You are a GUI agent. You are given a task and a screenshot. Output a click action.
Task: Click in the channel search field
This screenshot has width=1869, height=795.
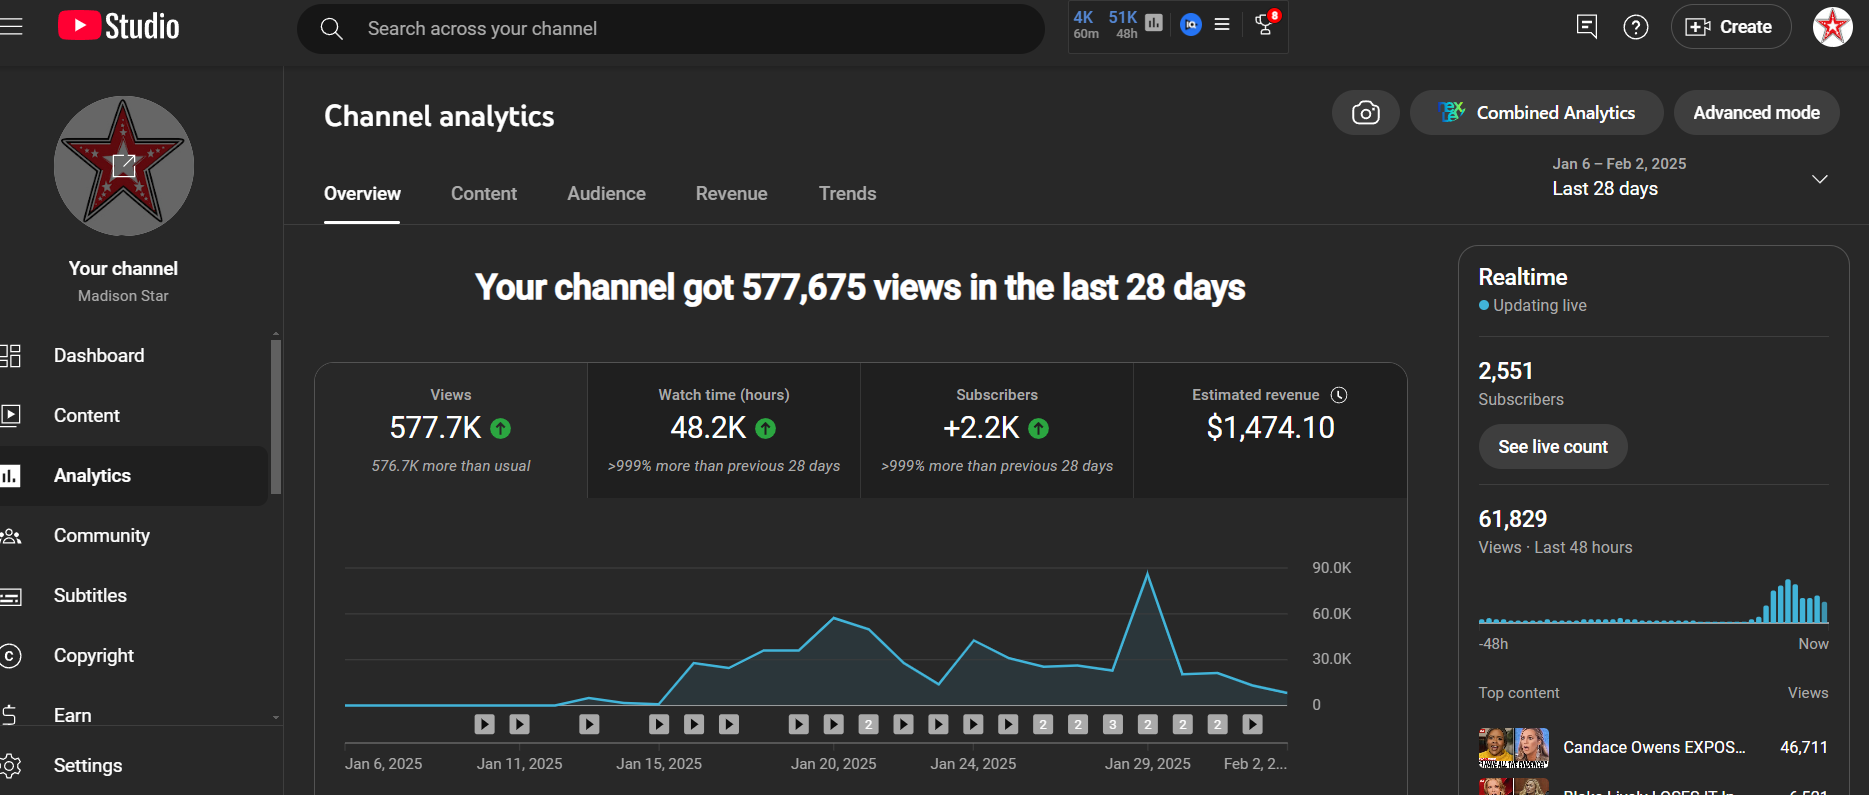tap(671, 29)
